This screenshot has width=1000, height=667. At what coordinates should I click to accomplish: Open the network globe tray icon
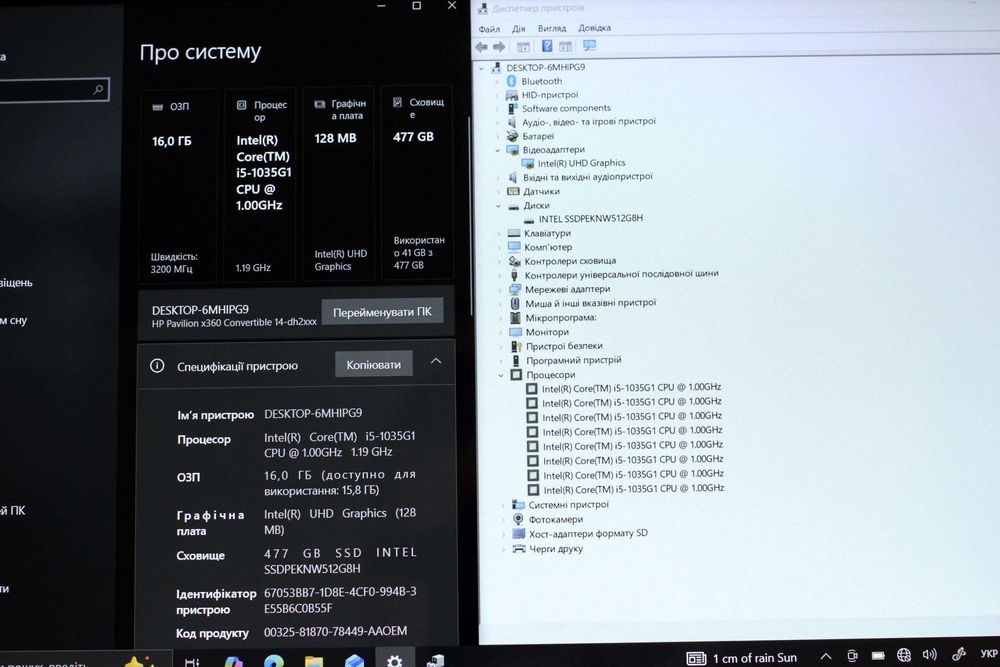point(904,655)
